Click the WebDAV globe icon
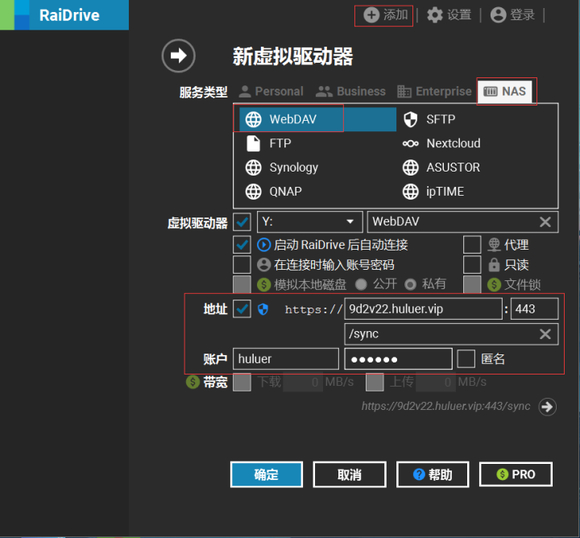The image size is (580, 538). pyautogui.click(x=253, y=120)
